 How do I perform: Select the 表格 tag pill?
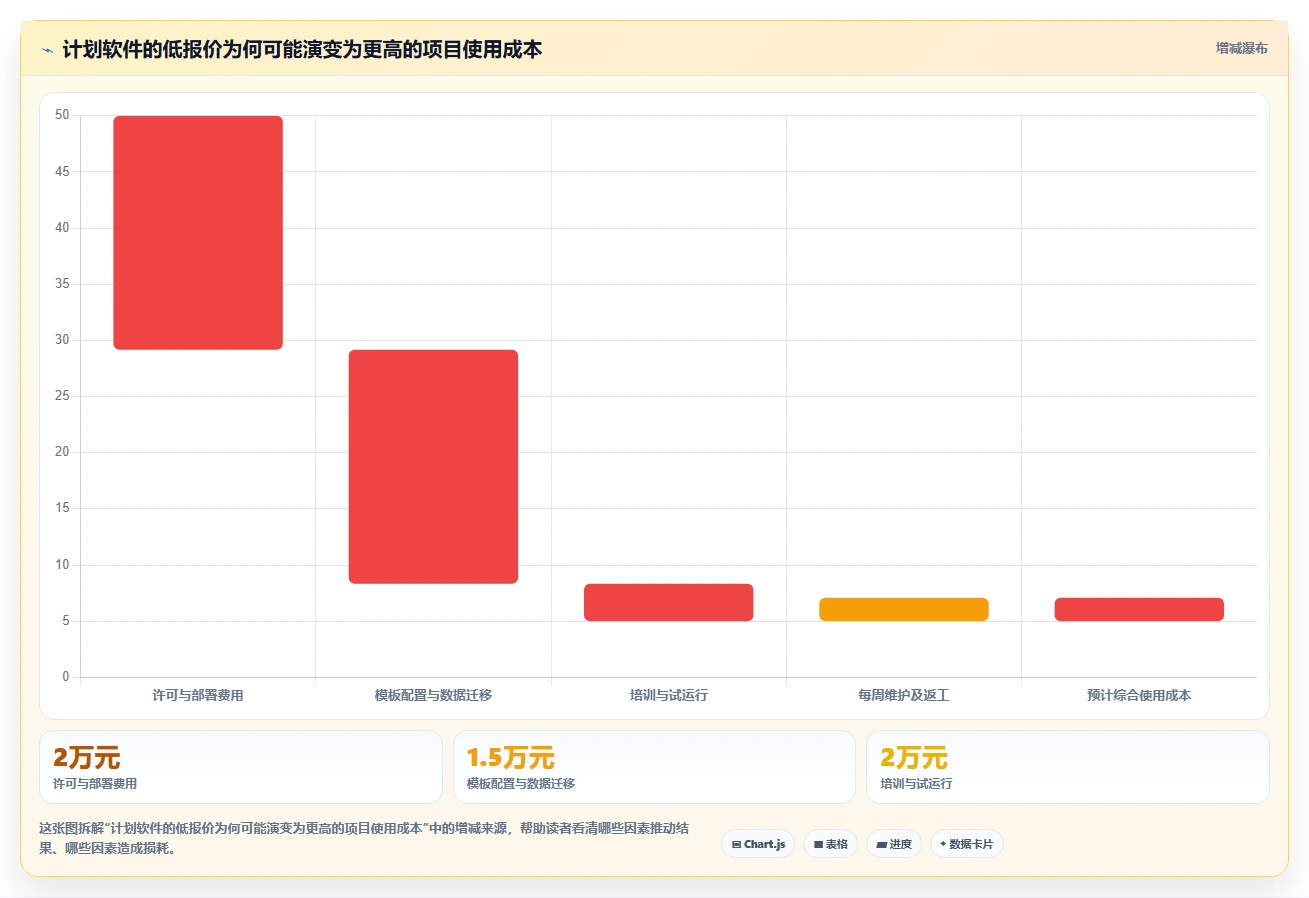pos(830,844)
